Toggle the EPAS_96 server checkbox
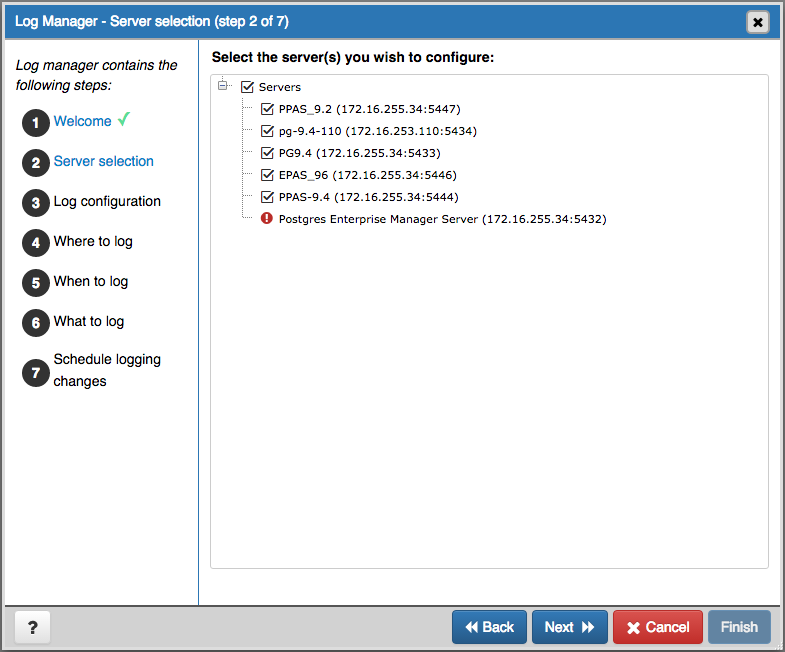 267,175
